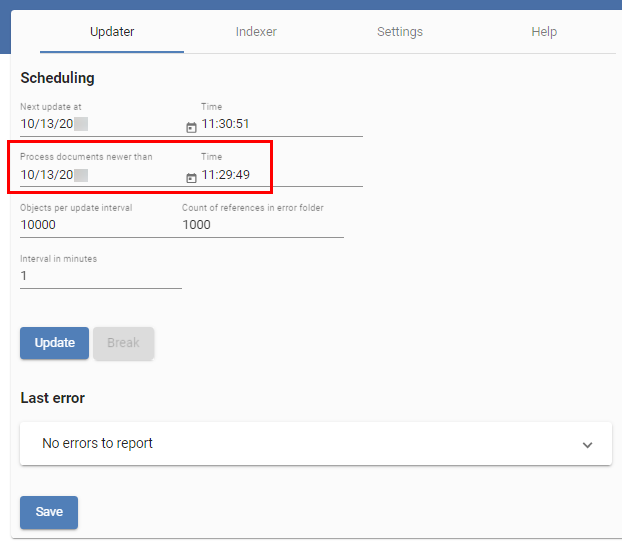Viewport: 622px width, 551px height.
Task: Save the scheduling settings
Action: (49, 512)
